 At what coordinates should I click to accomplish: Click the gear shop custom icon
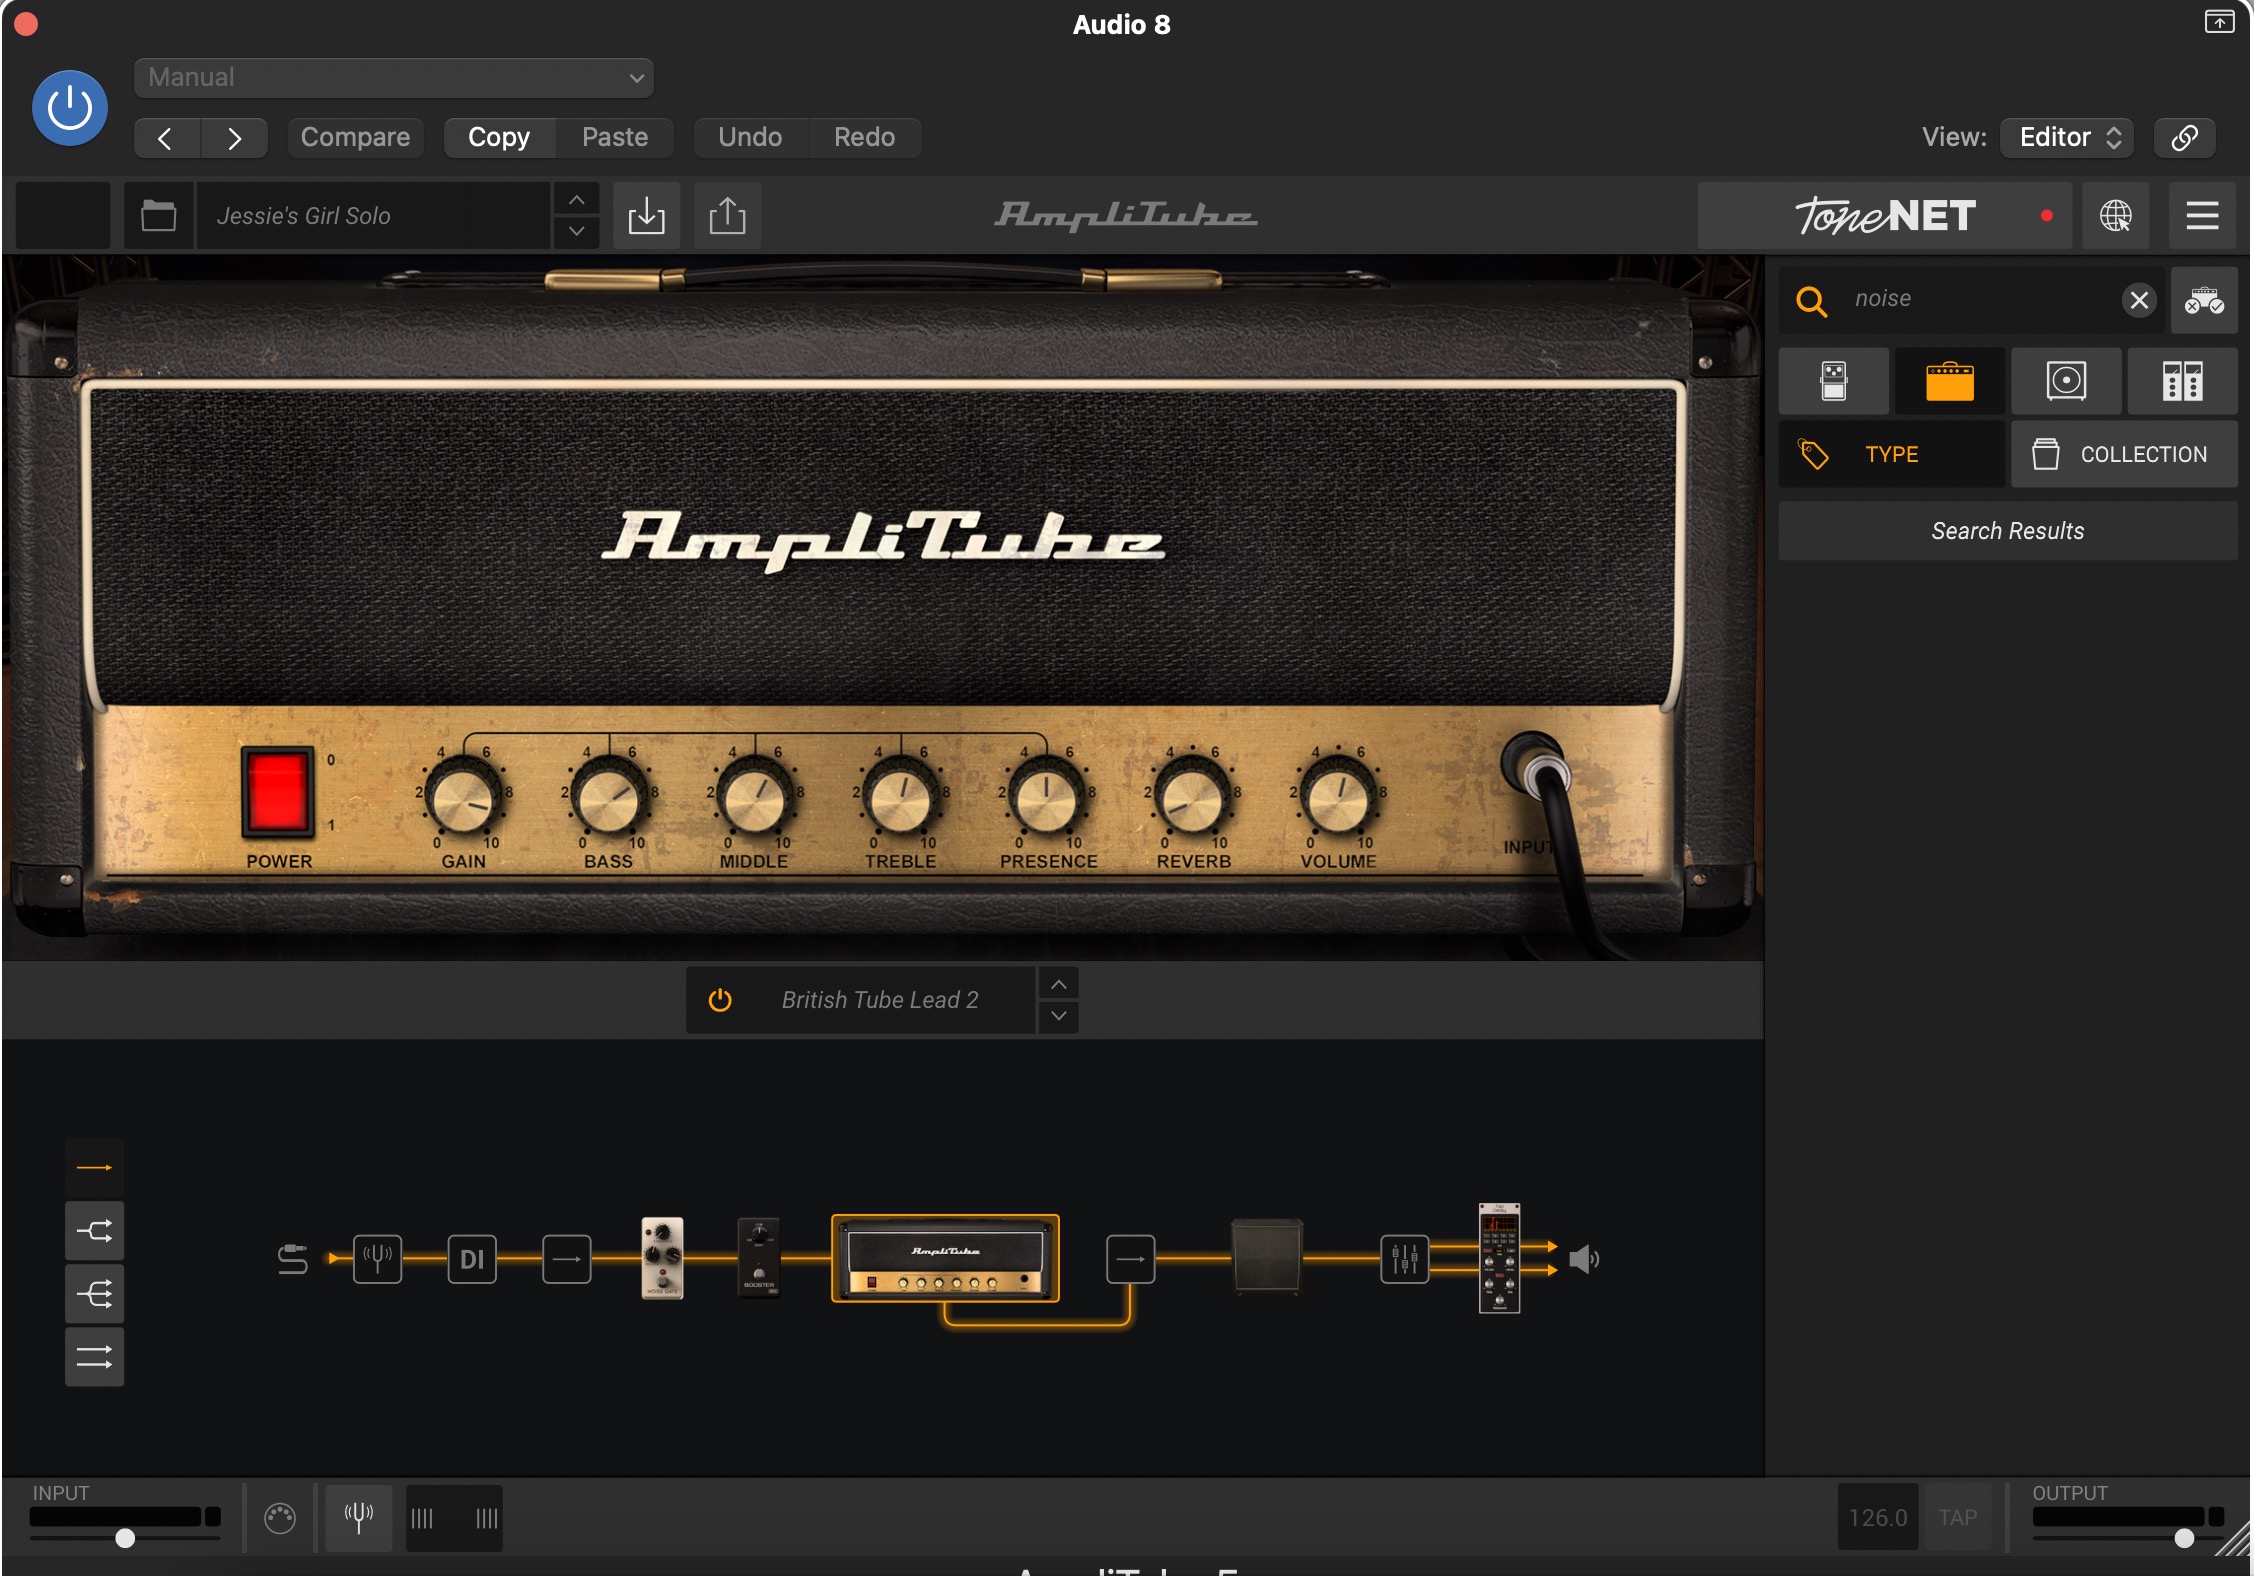2204,300
